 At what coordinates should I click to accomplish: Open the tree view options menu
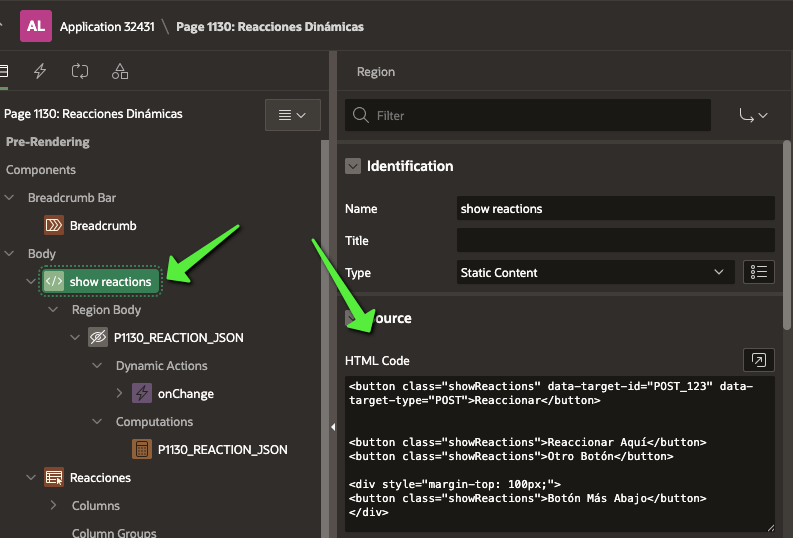[292, 115]
